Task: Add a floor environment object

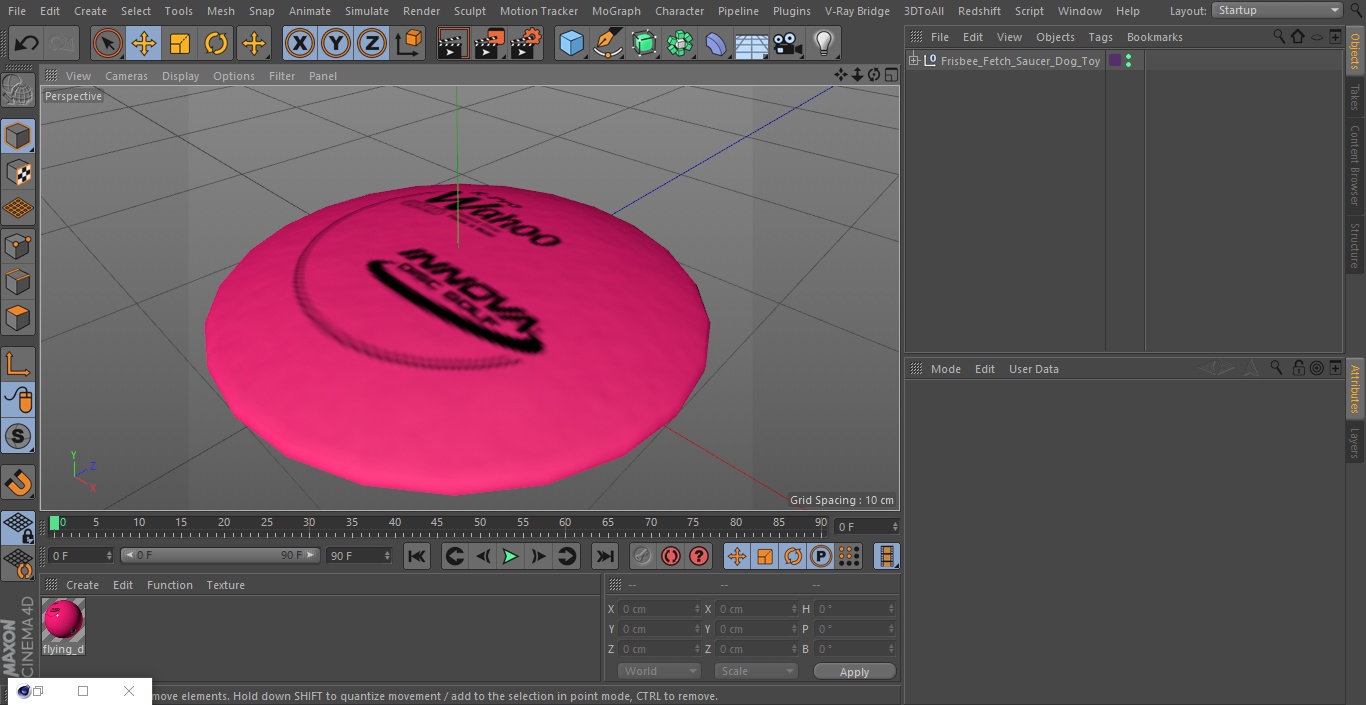Action: point(752,44)
